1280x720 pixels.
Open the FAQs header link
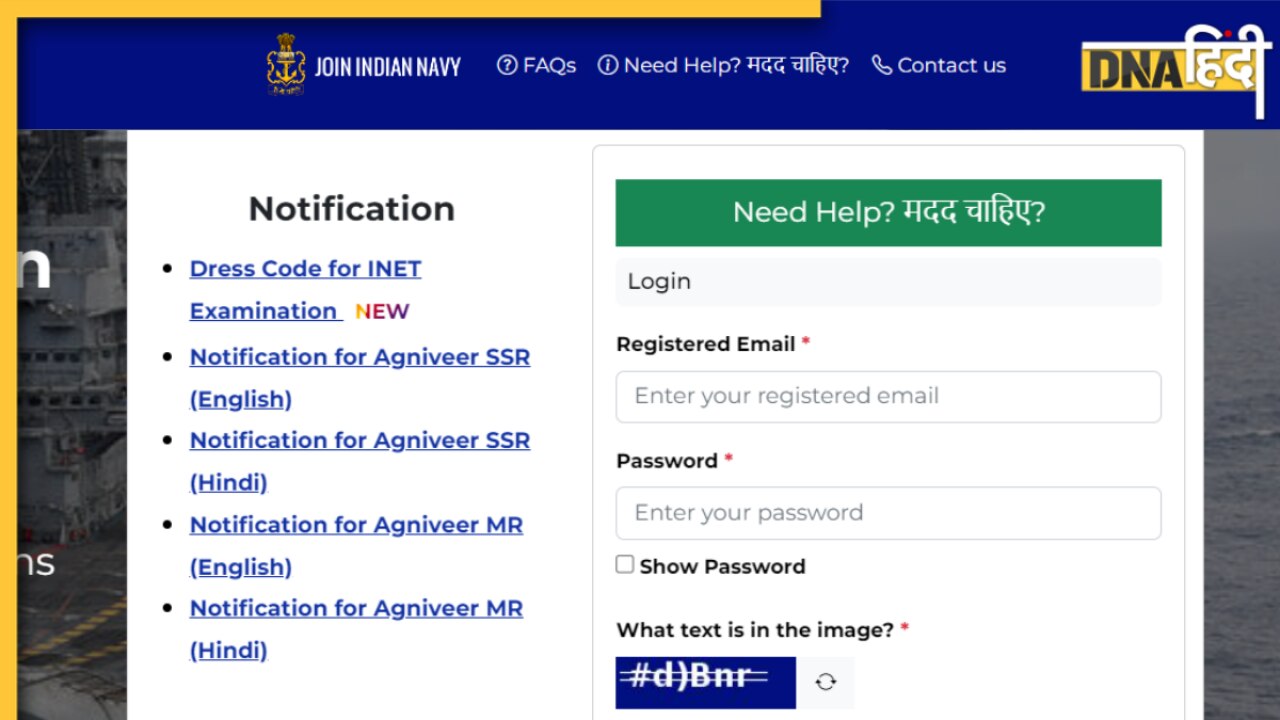pos(537,65)
